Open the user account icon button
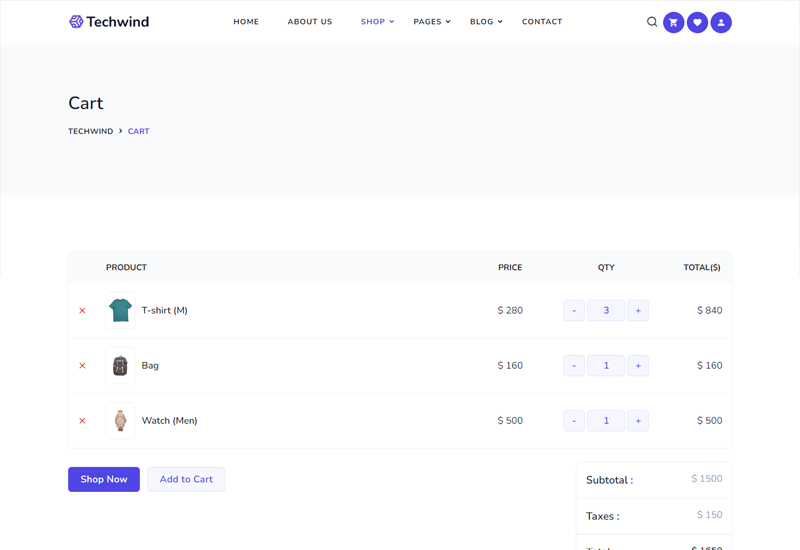Viewport: 800px width, 550px height. pyautogui.click(x=721, y=22)
